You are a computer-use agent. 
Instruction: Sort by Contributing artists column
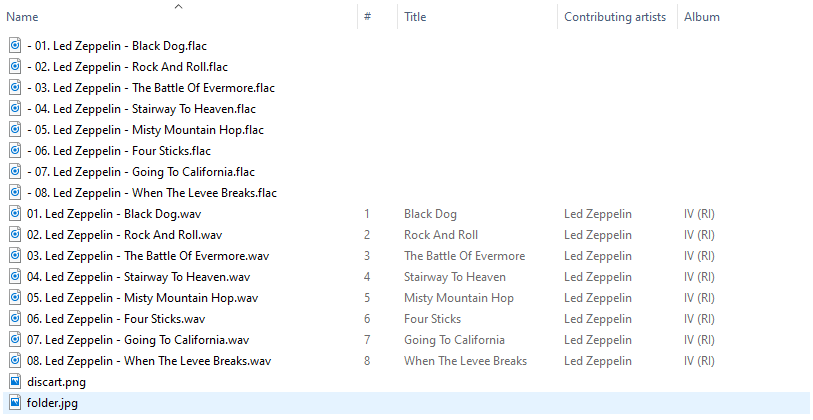[x=614, y=17]
